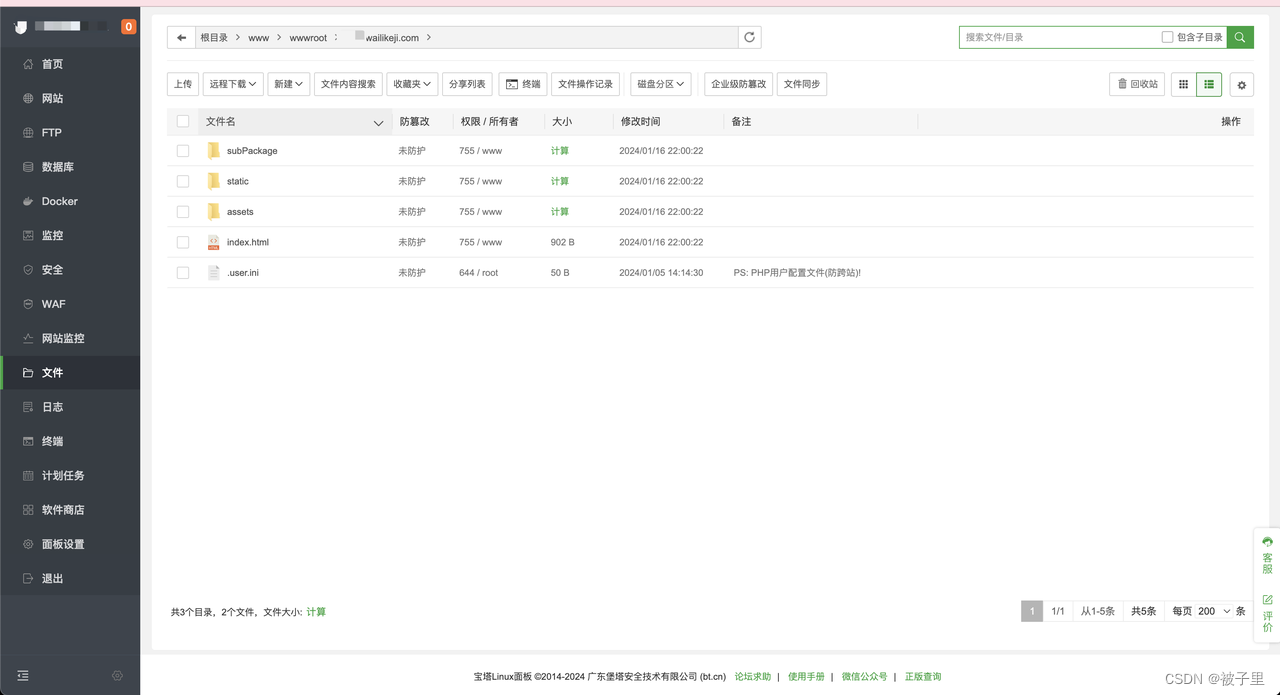Click page number 1 in pagination
This screenshot has height=695, width=1280.
[1032, 611]
